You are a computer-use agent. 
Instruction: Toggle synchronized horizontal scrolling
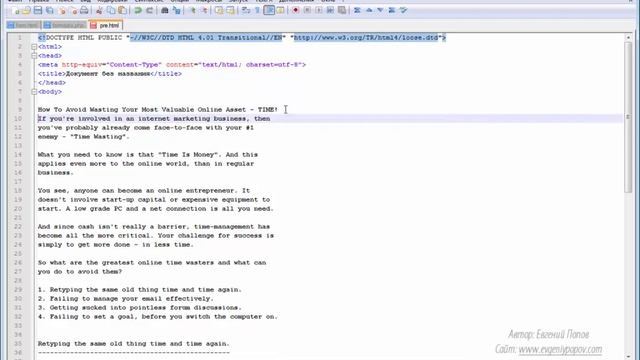pyautogui.click(x=230, y=10)
